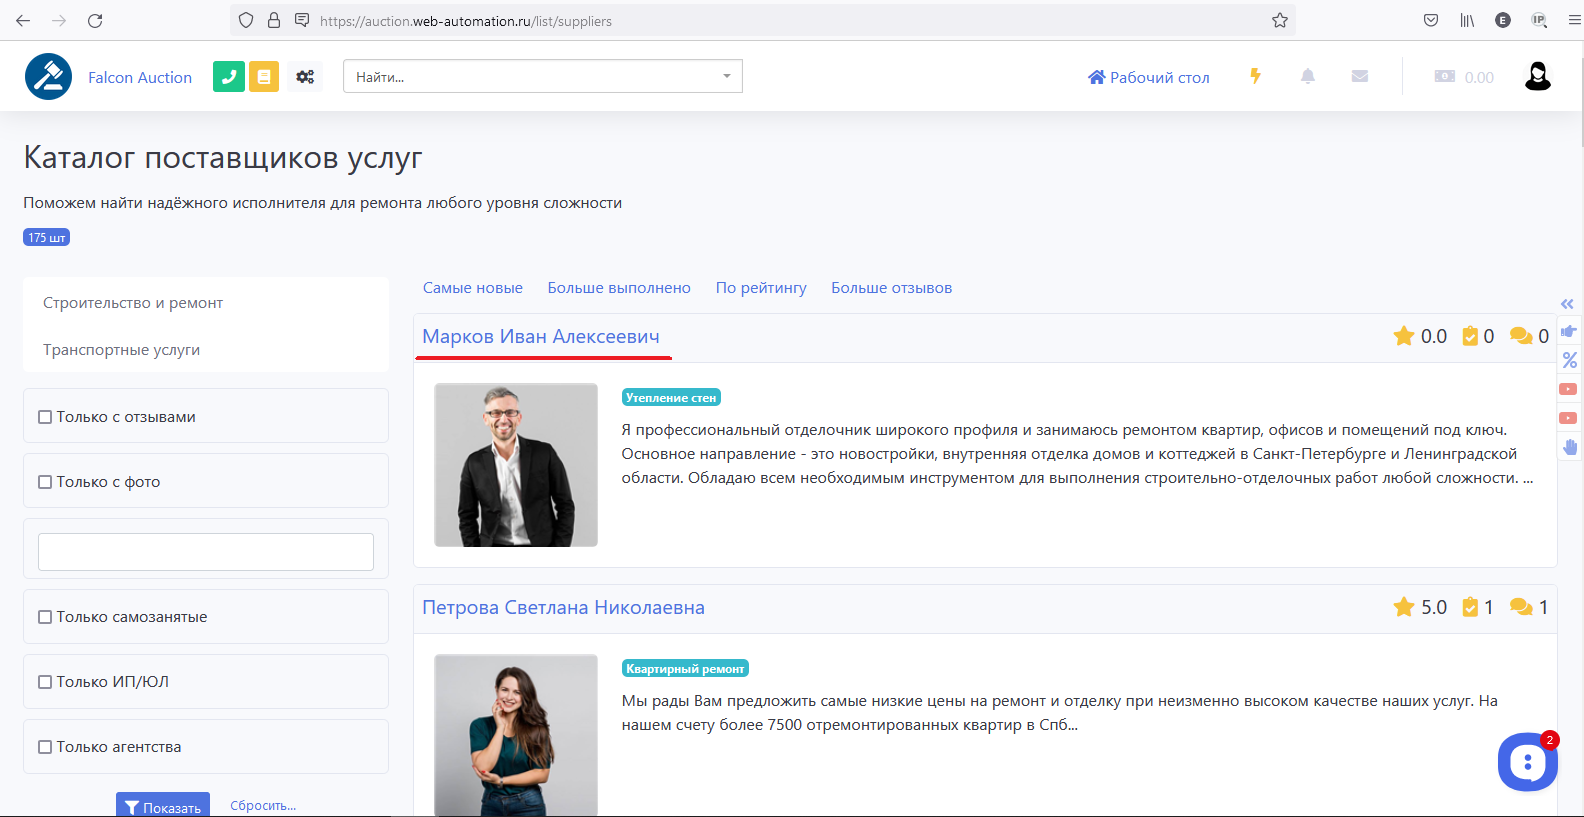
Task: Open the settings gears icon
Action: click(305, 77)
